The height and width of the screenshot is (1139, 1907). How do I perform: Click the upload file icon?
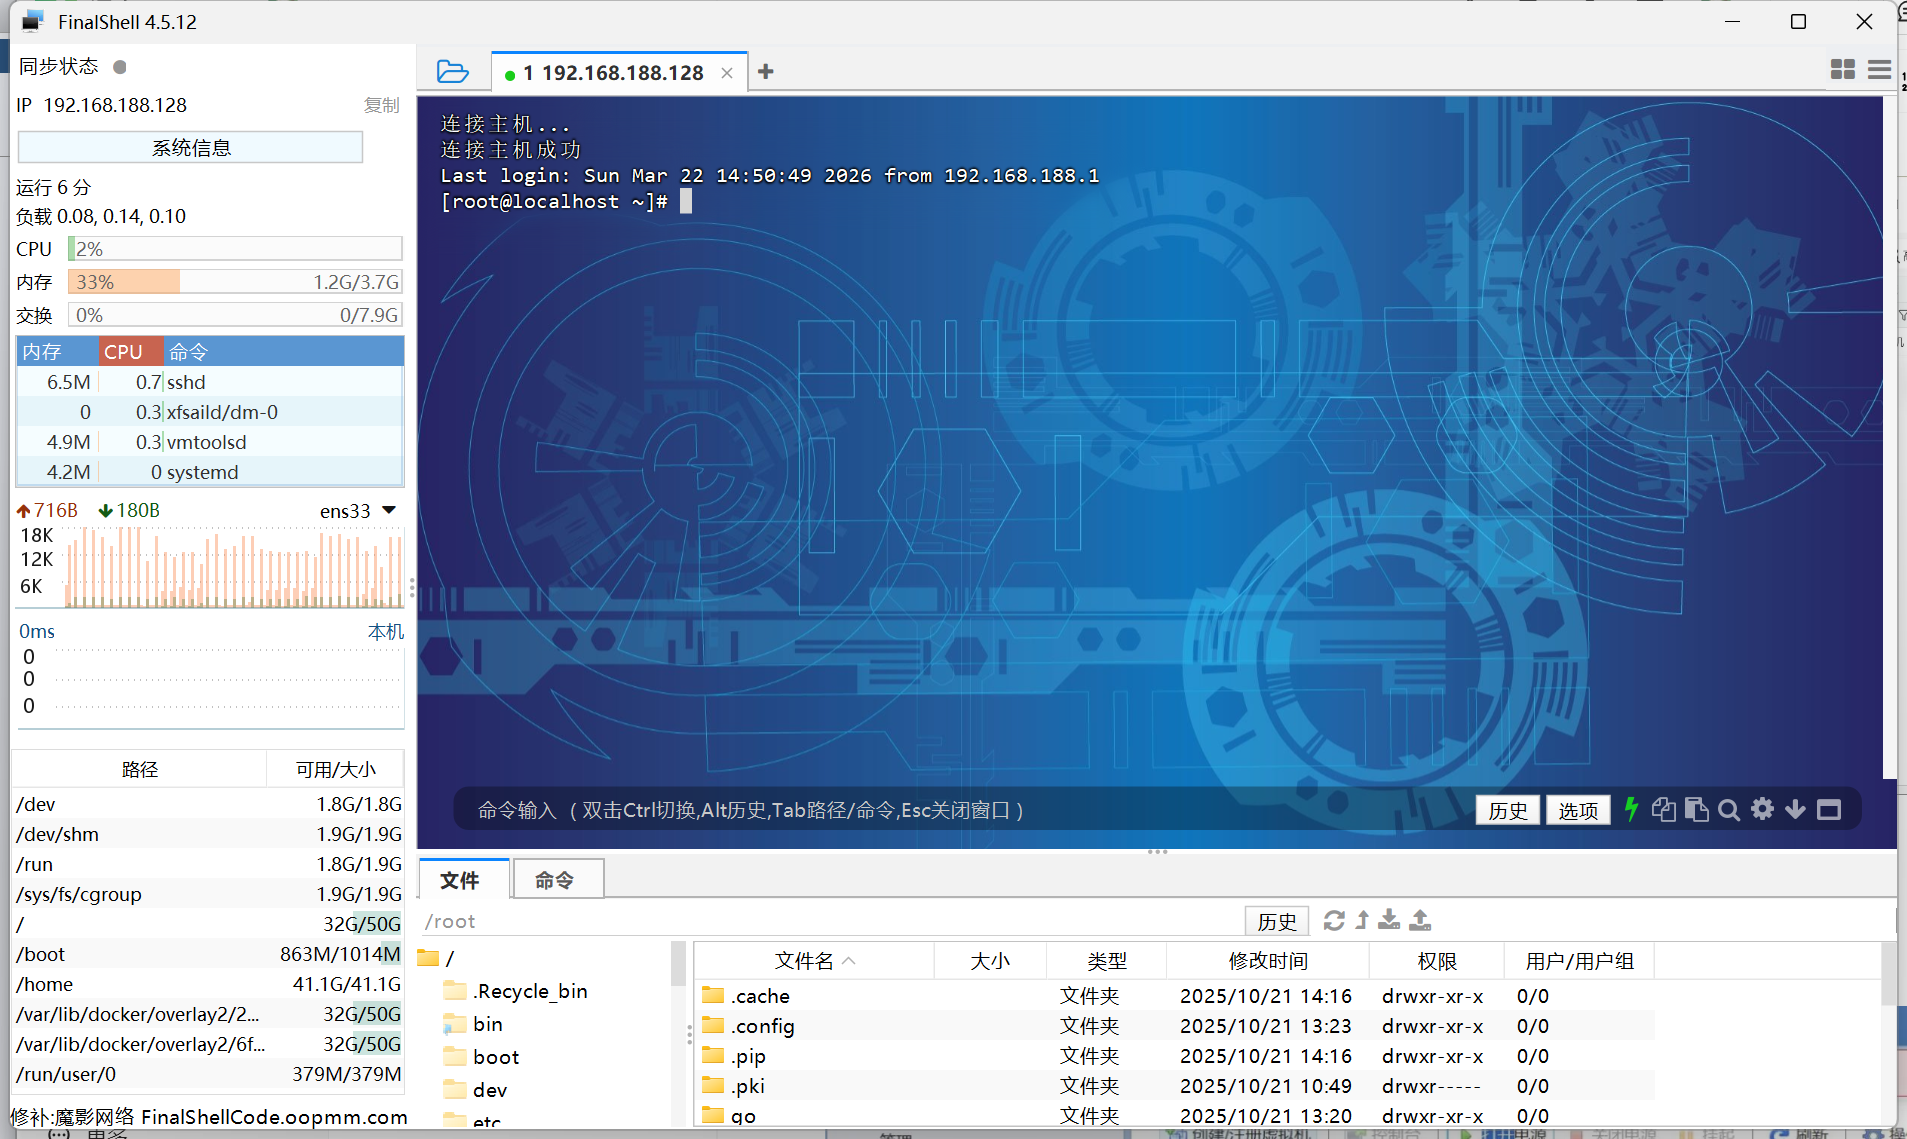[1420, 920]
